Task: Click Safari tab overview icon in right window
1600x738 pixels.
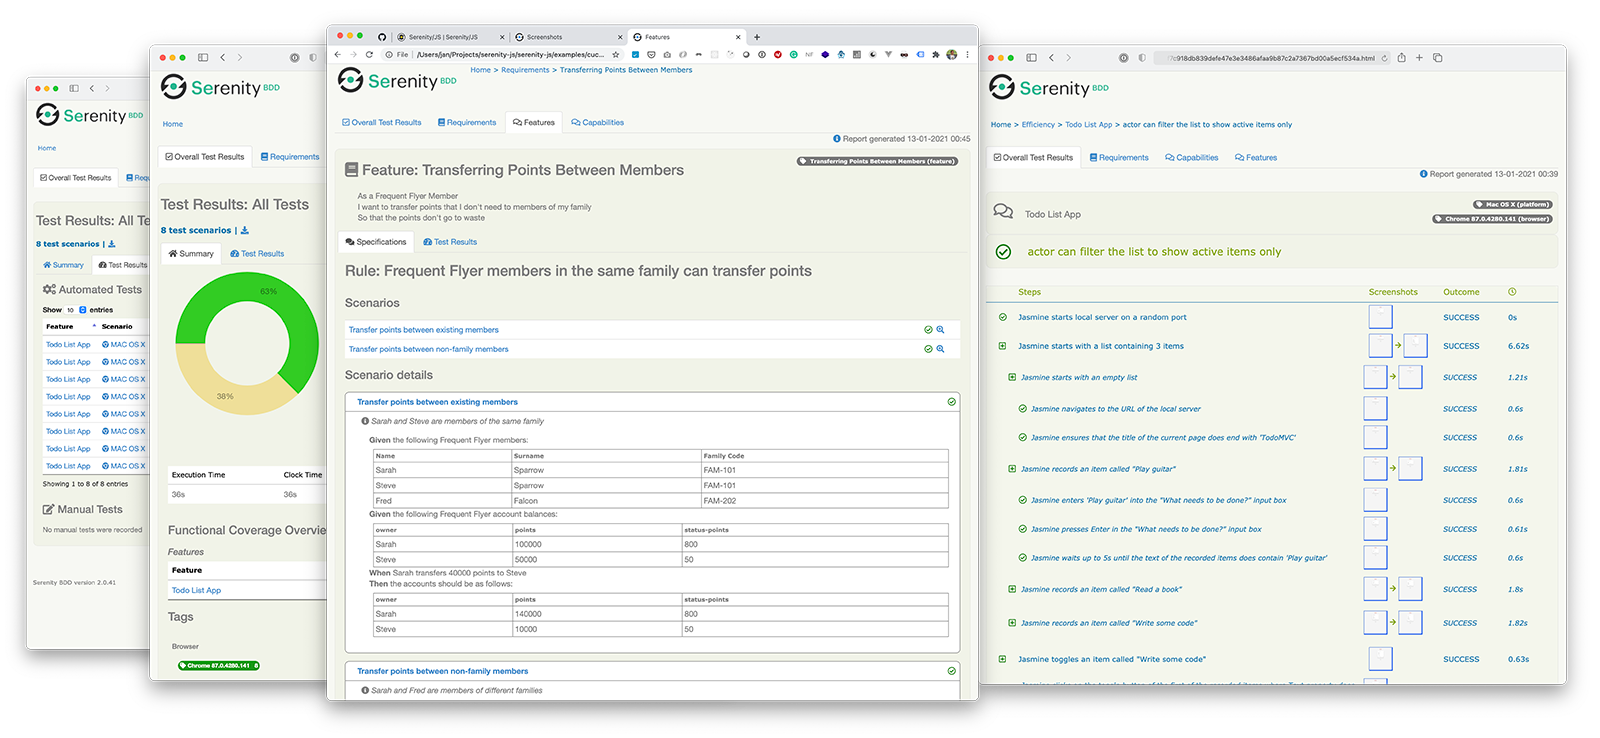Action: click(x=1437, y=58)
